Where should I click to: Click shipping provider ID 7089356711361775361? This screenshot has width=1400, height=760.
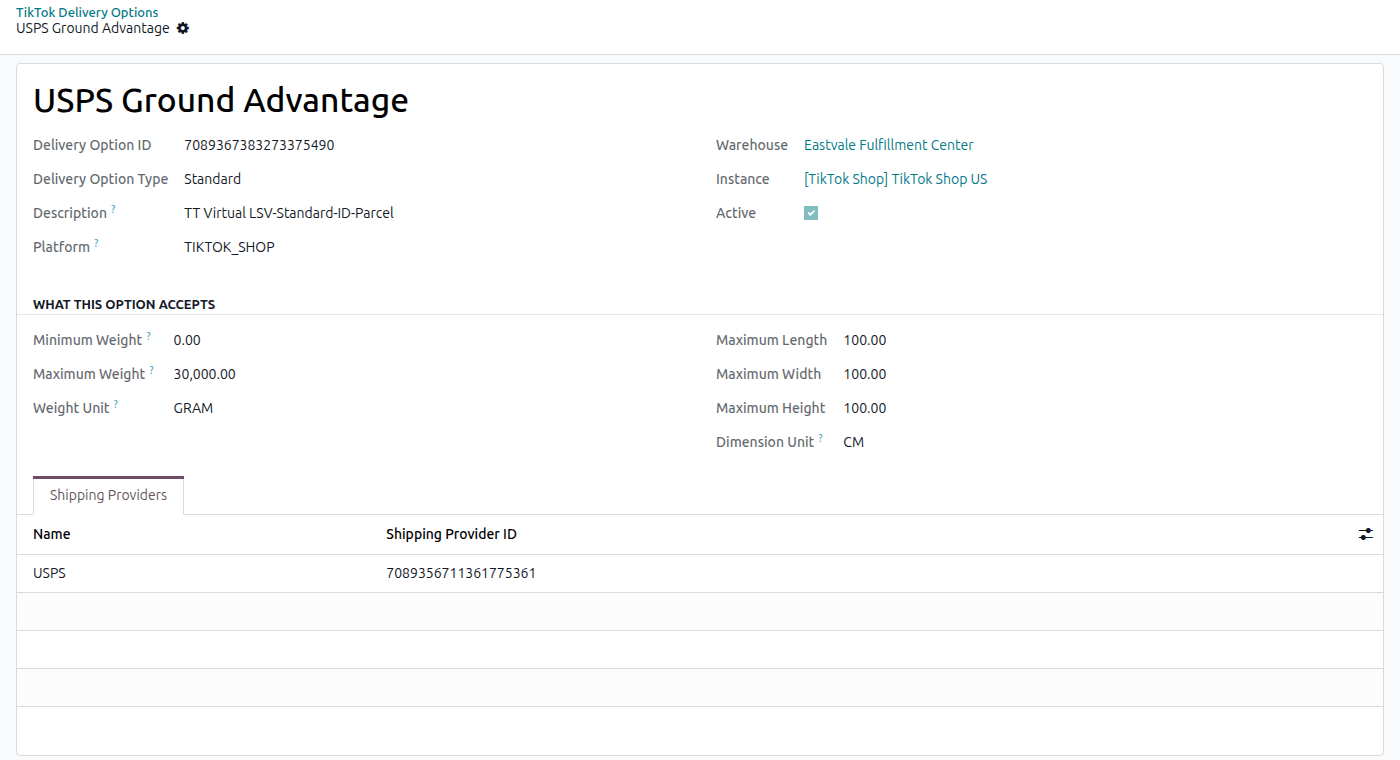[x=461, y=574]
